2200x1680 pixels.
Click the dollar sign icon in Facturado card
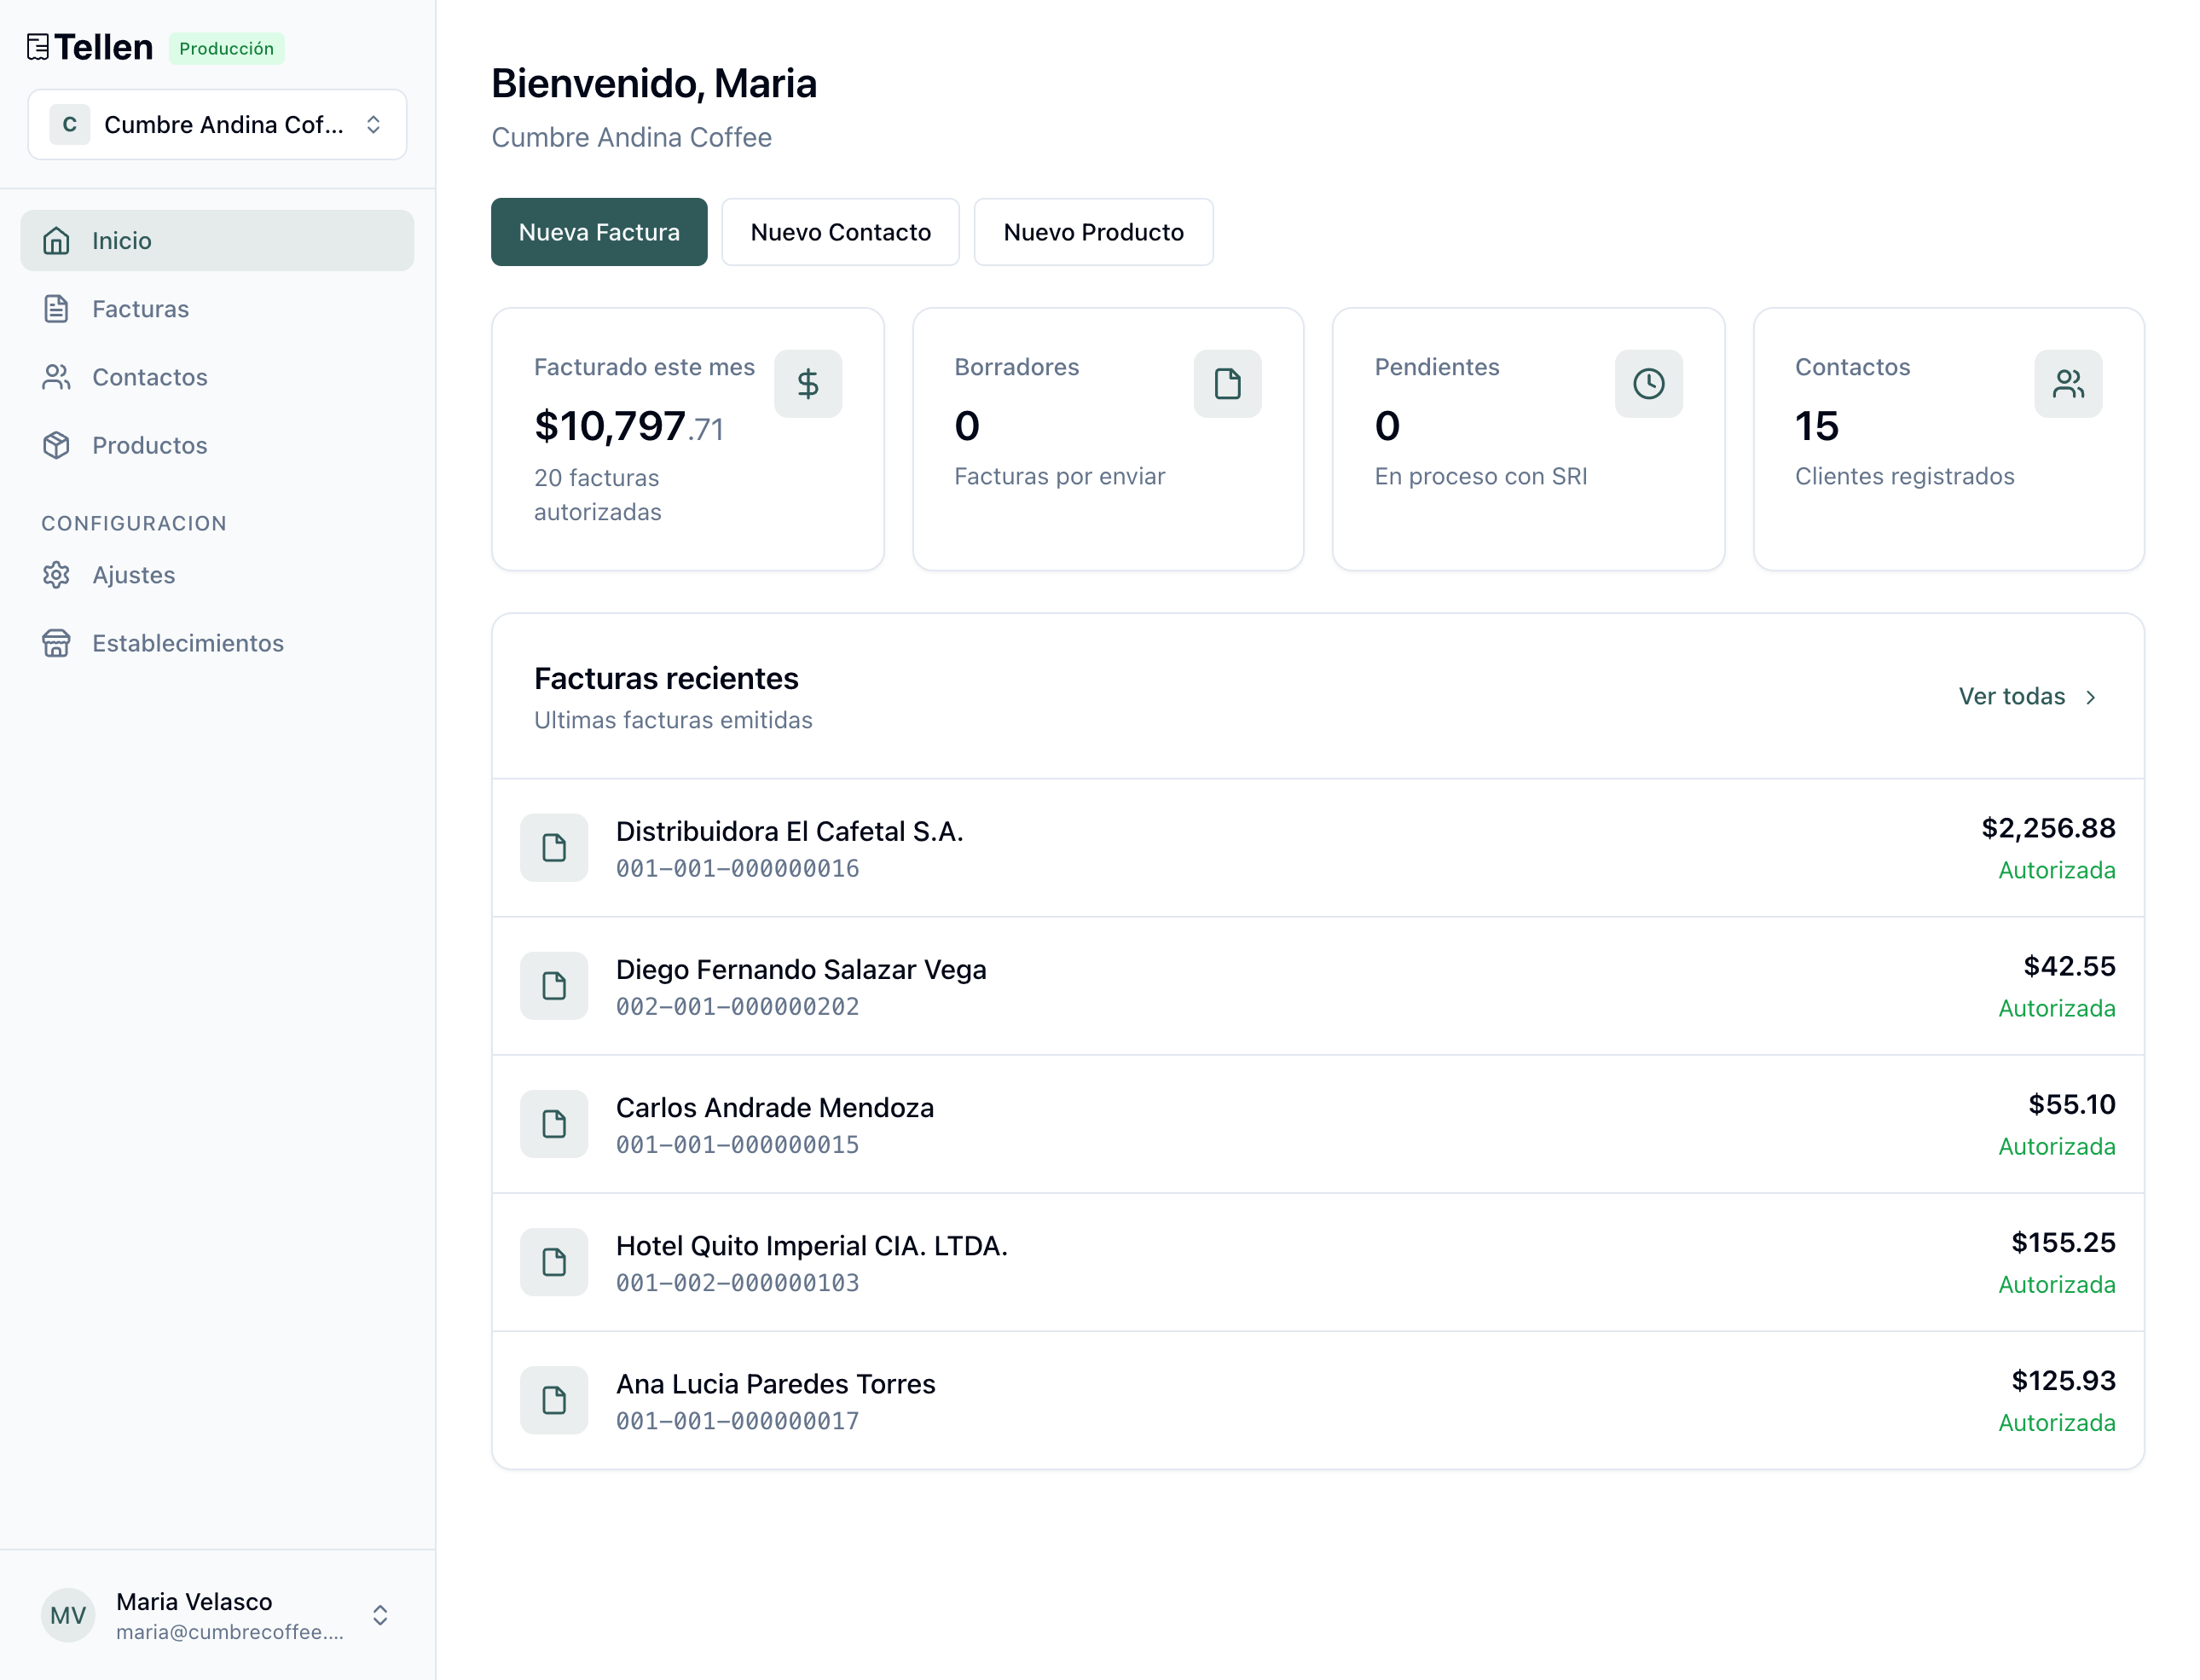(807, 384)
